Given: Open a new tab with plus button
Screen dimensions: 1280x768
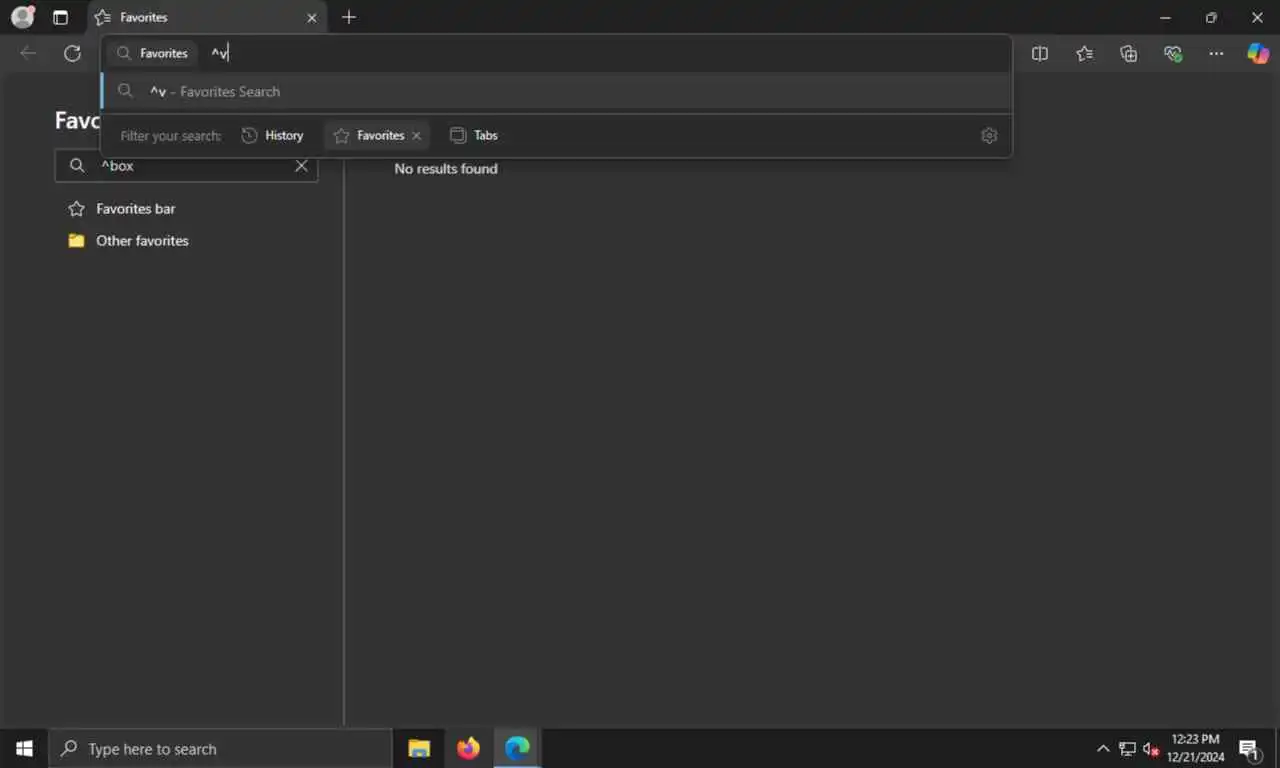Looking at the screenshot, I should tap(348, 17).
